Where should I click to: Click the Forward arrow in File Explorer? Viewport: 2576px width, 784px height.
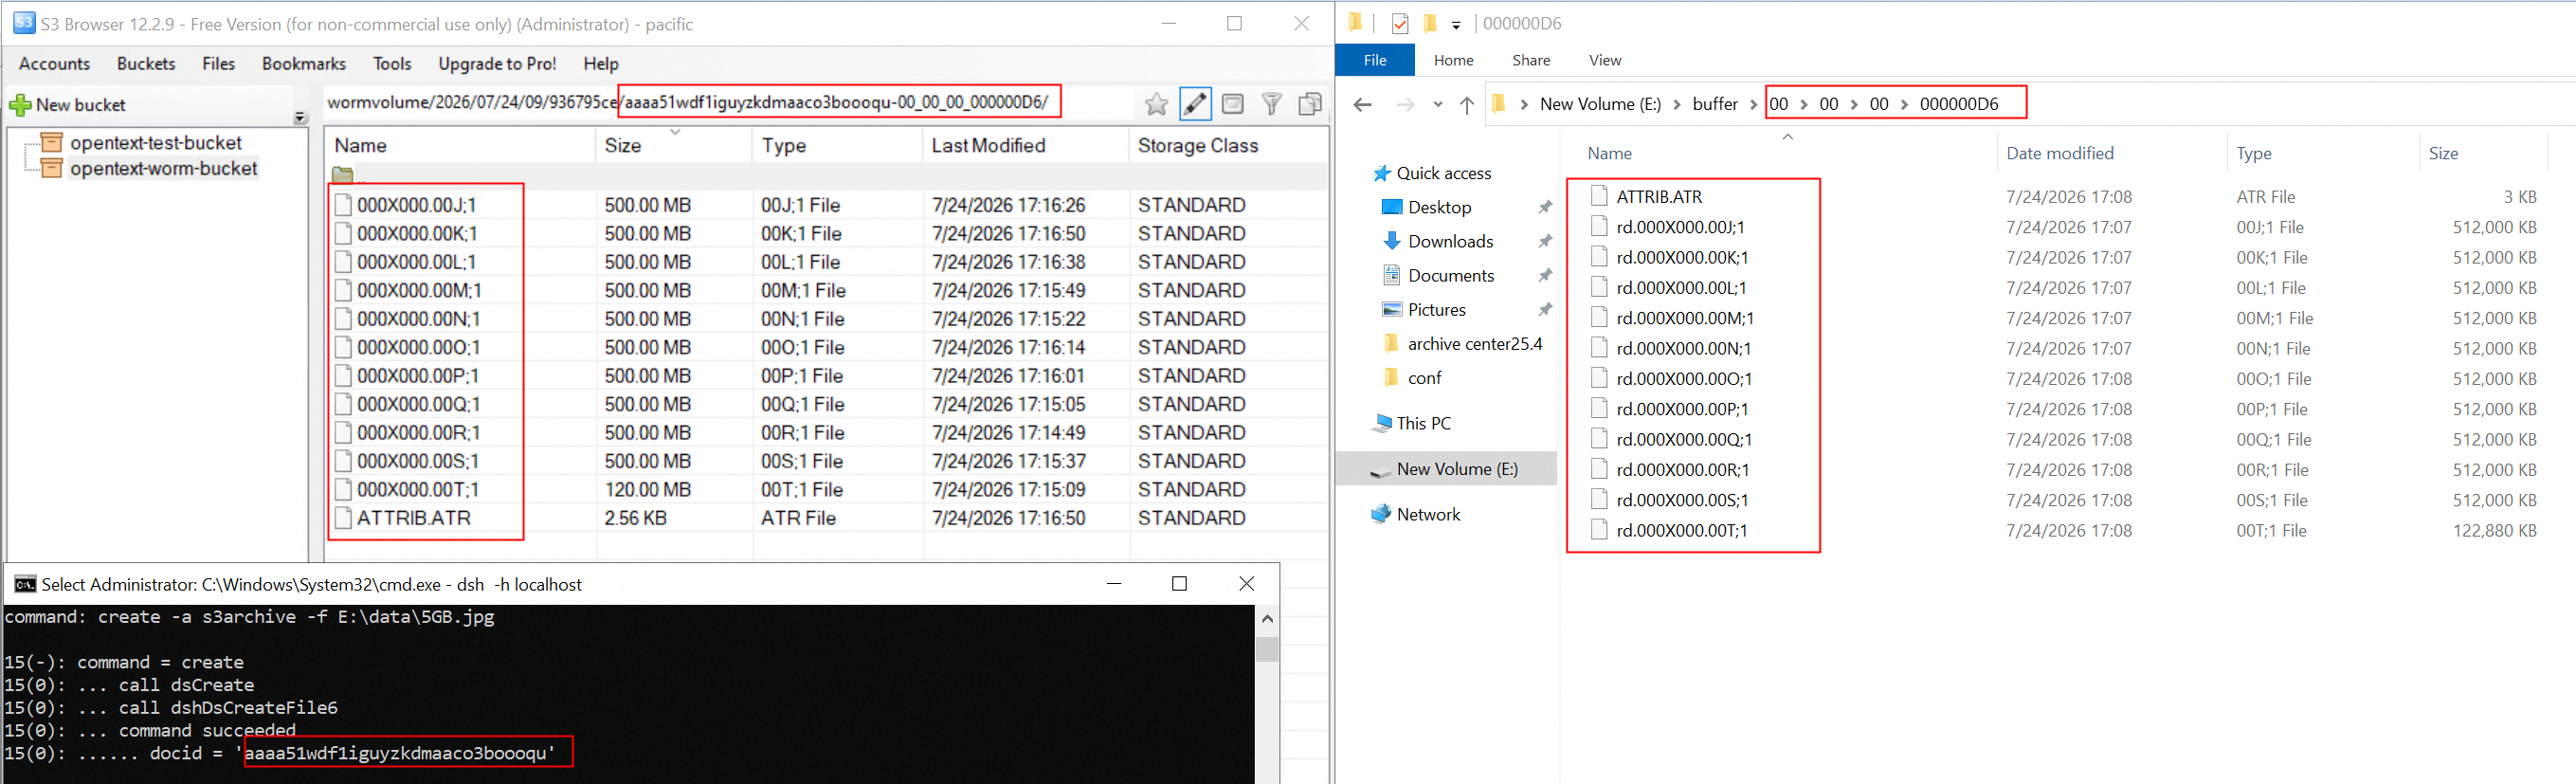1405,104
